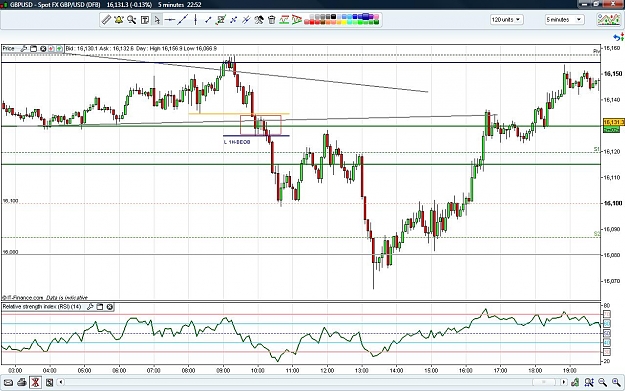This screenshot has height=391, width=625.
Task: Open the alert bell tool
Action: pos(119,20)
